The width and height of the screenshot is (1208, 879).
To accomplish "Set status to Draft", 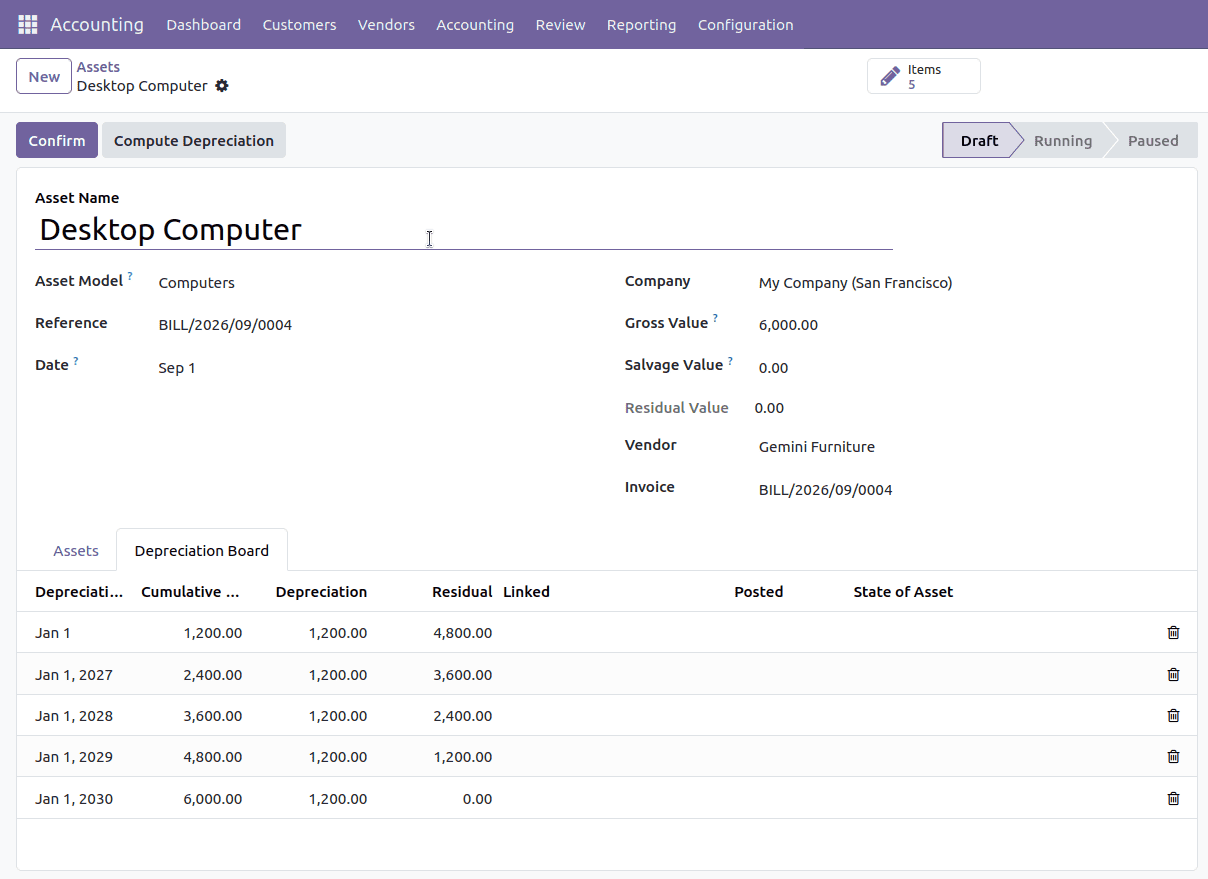I will pos(979,141).
